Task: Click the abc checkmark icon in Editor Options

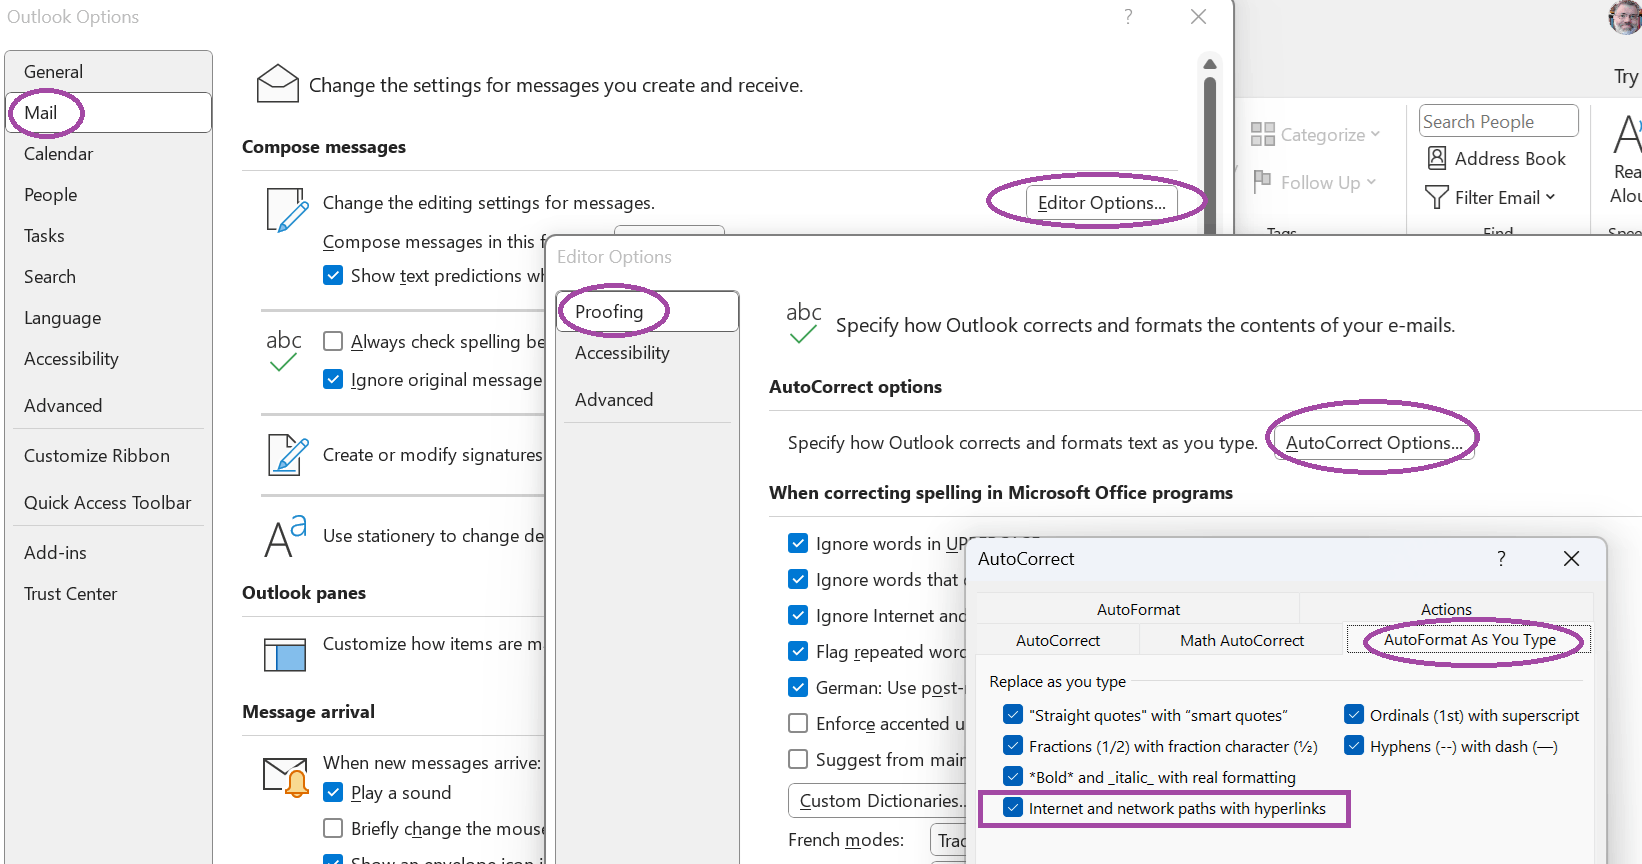Action: [804, 323]
